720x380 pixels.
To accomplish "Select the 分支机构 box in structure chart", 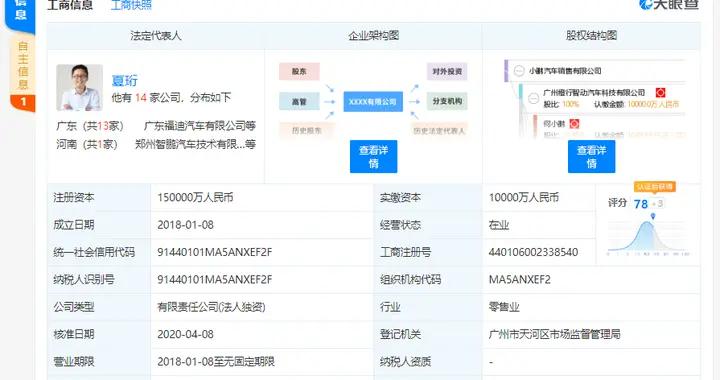I will [x=447, y=101].
